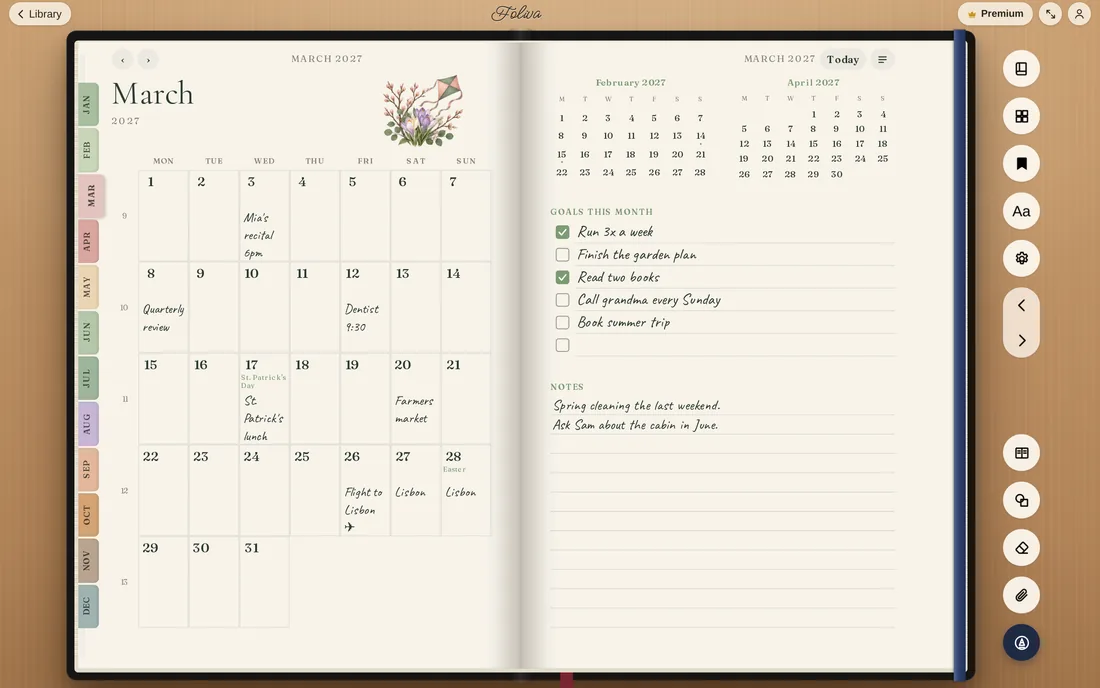The image size is (1100, 688).
Task: Click the fullscreen expand arrows icon
Action: tap(1050, 14)
